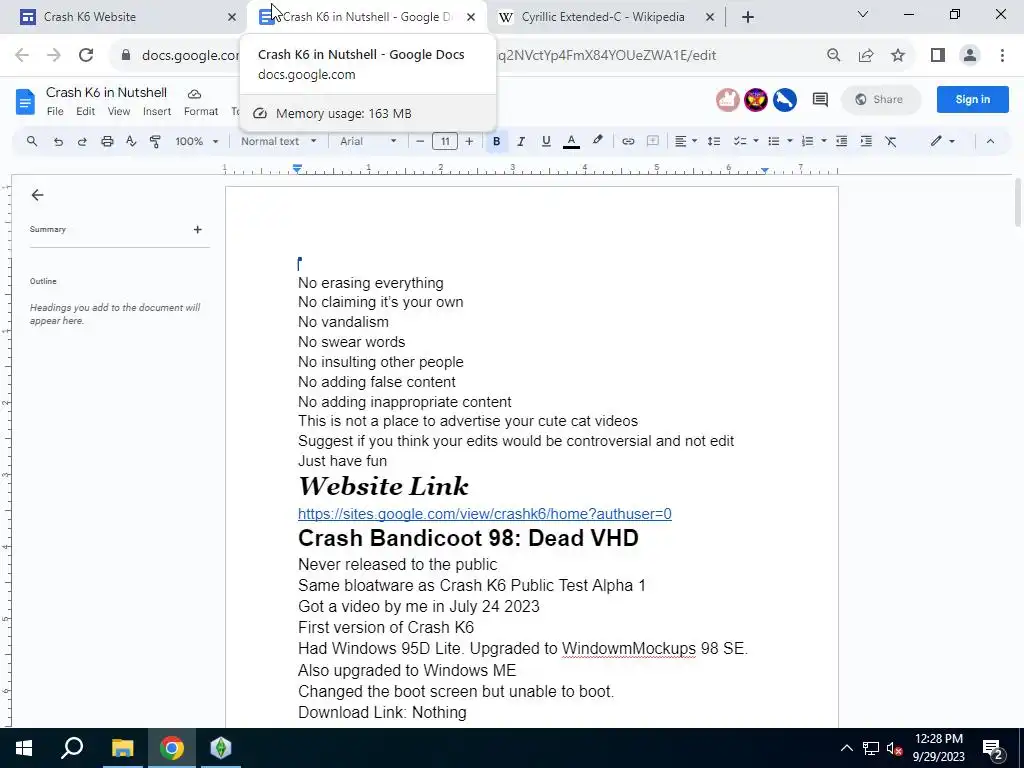Viewport: 1024px width, 768px height.
Task: Open the Windows Start menu
Action: pos(24,748)
